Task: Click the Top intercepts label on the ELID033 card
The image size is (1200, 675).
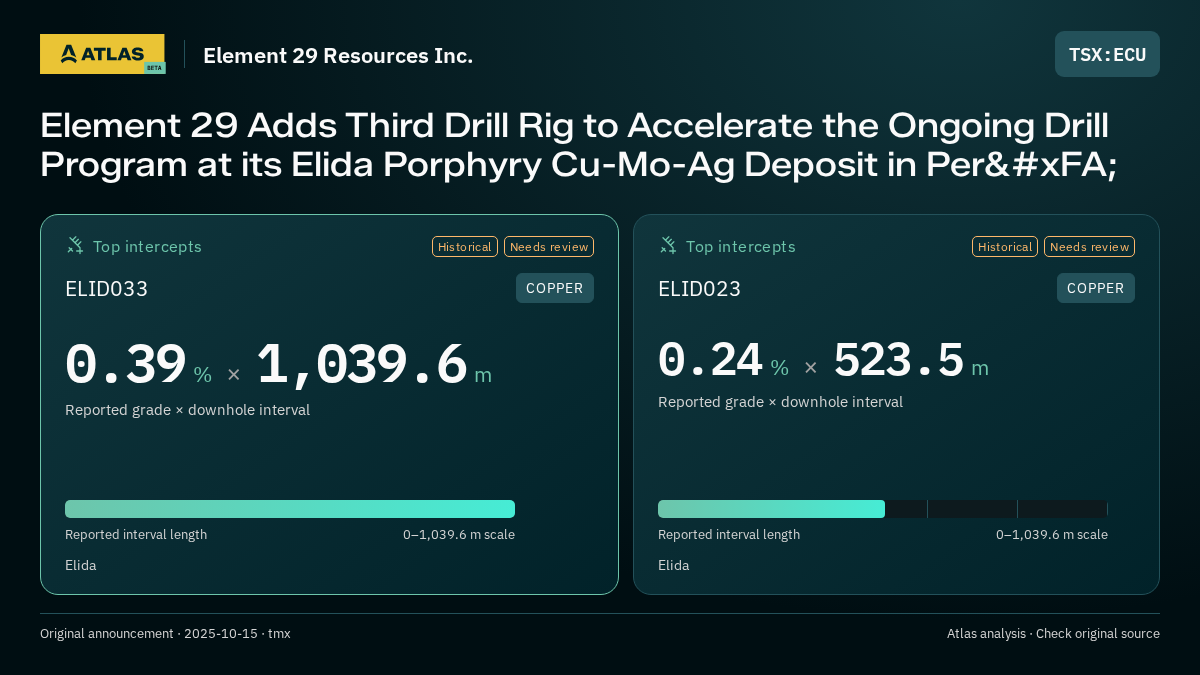Action: point(147,246)
